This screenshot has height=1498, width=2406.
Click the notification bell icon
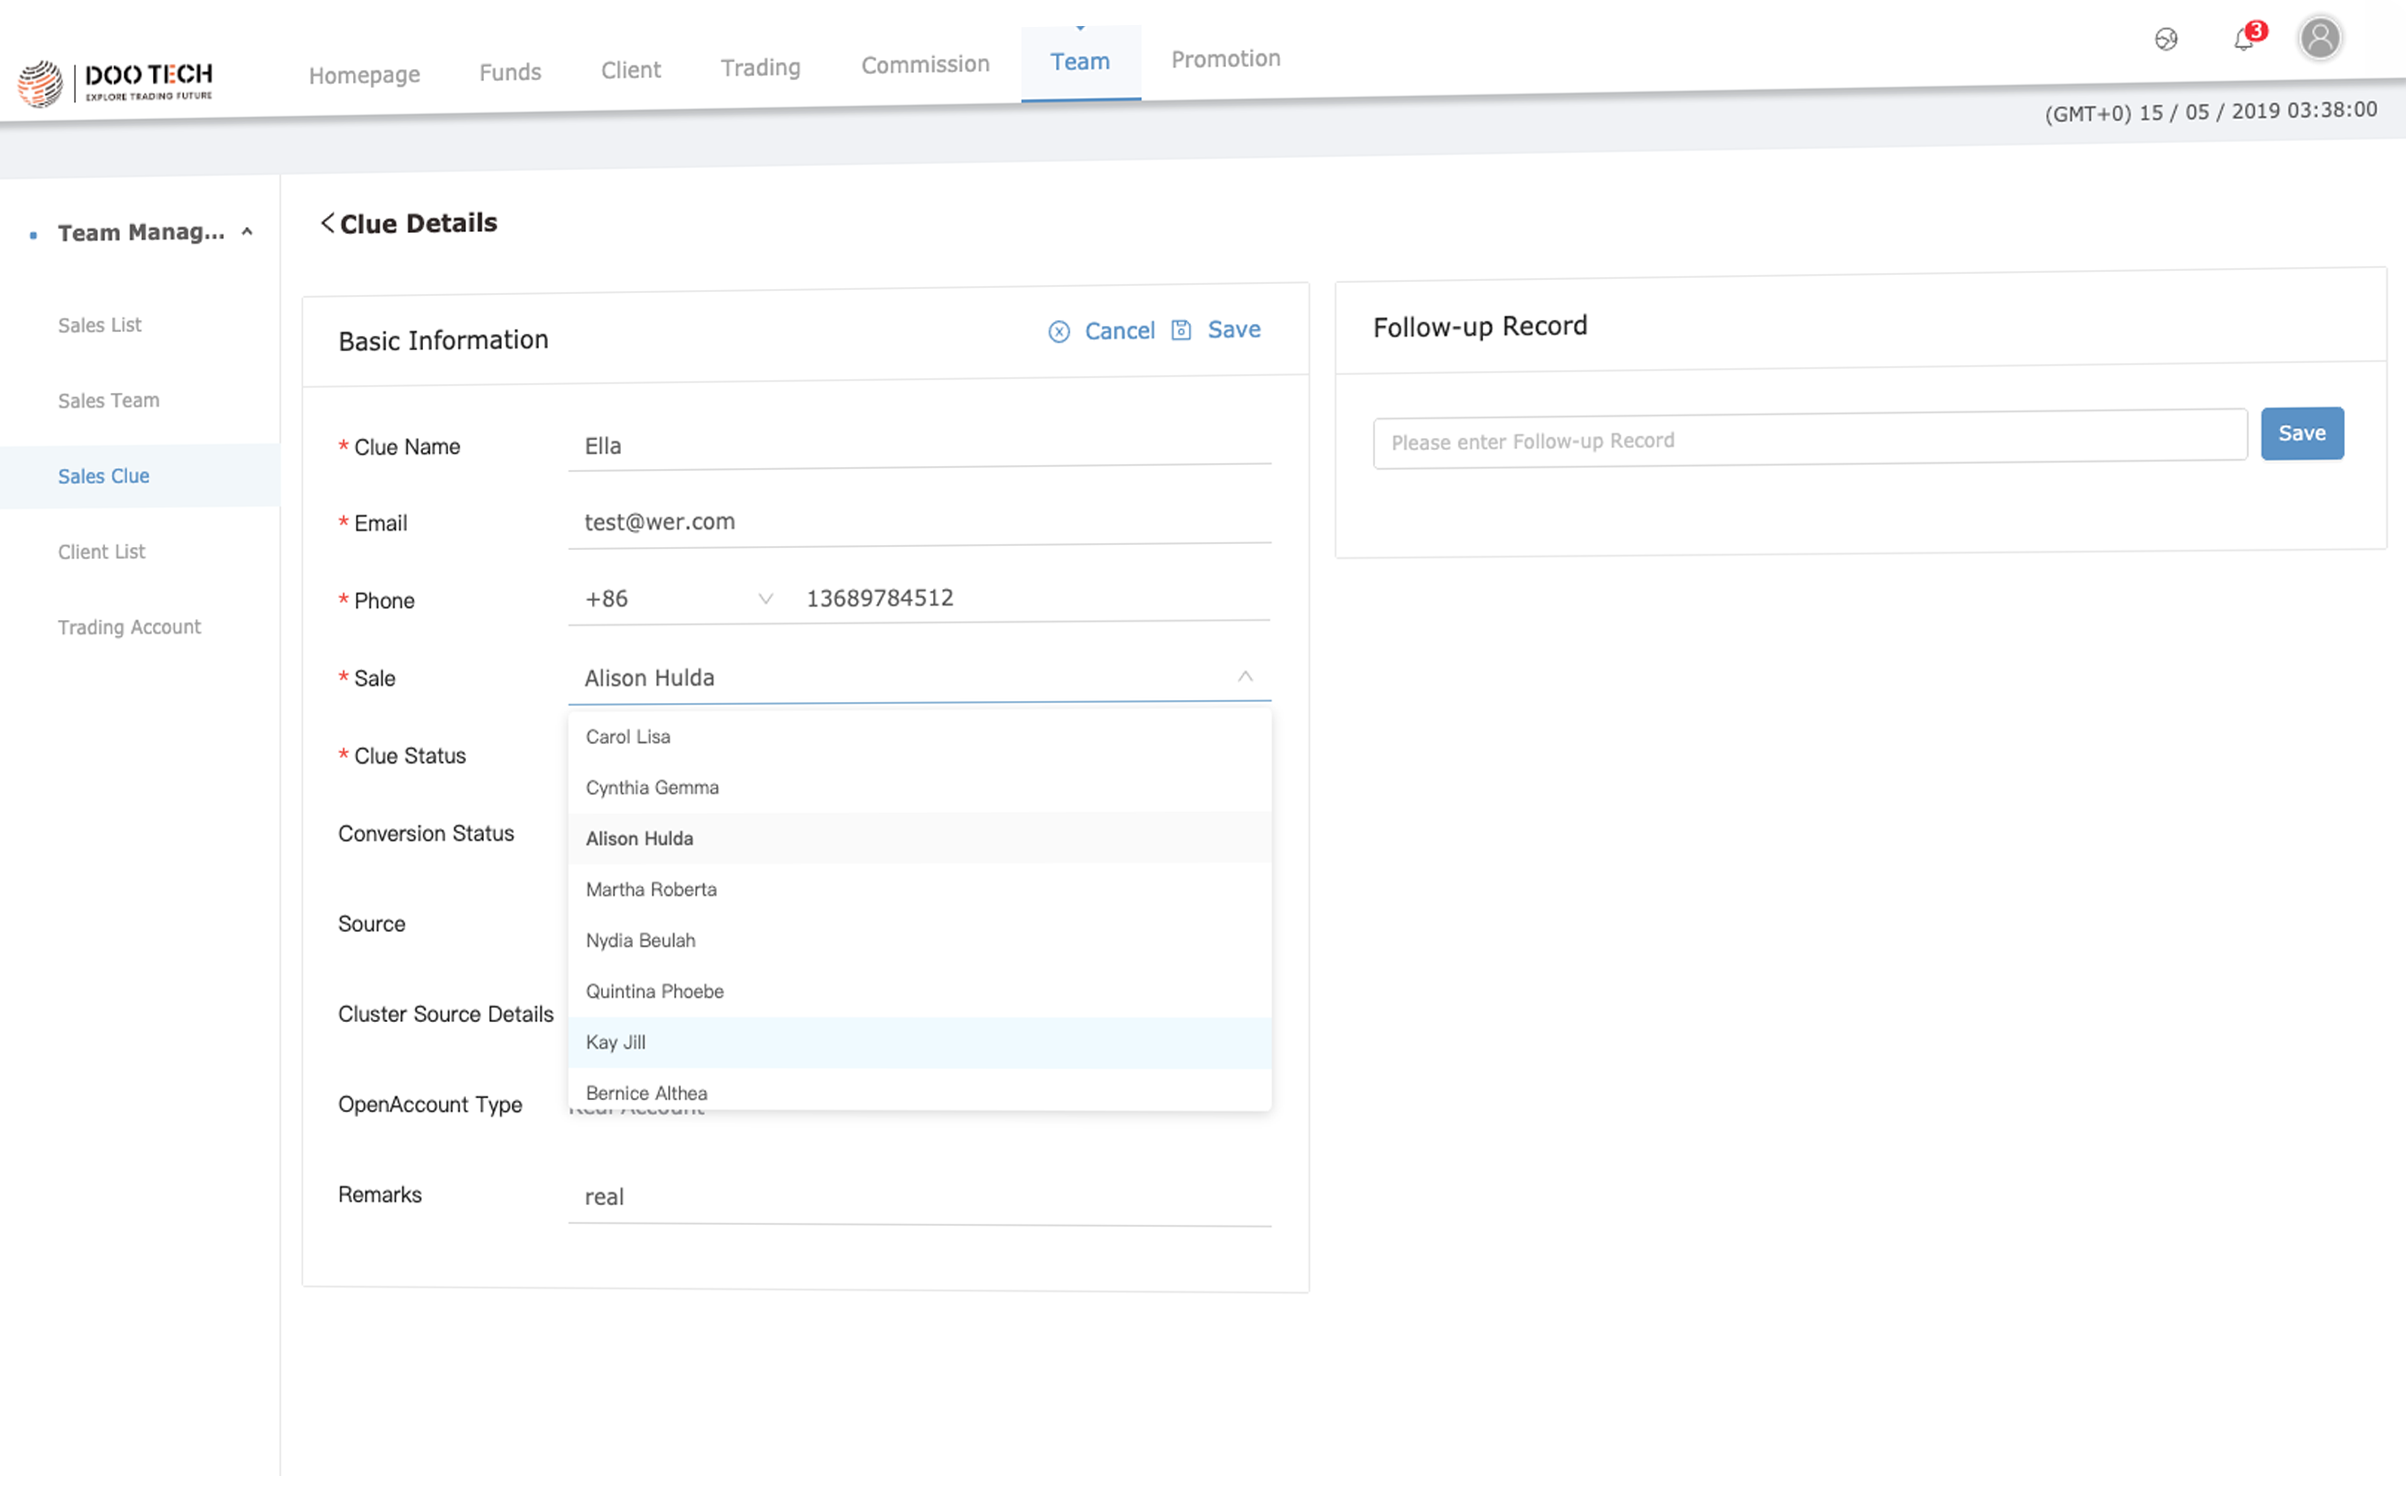[2243, 40]
